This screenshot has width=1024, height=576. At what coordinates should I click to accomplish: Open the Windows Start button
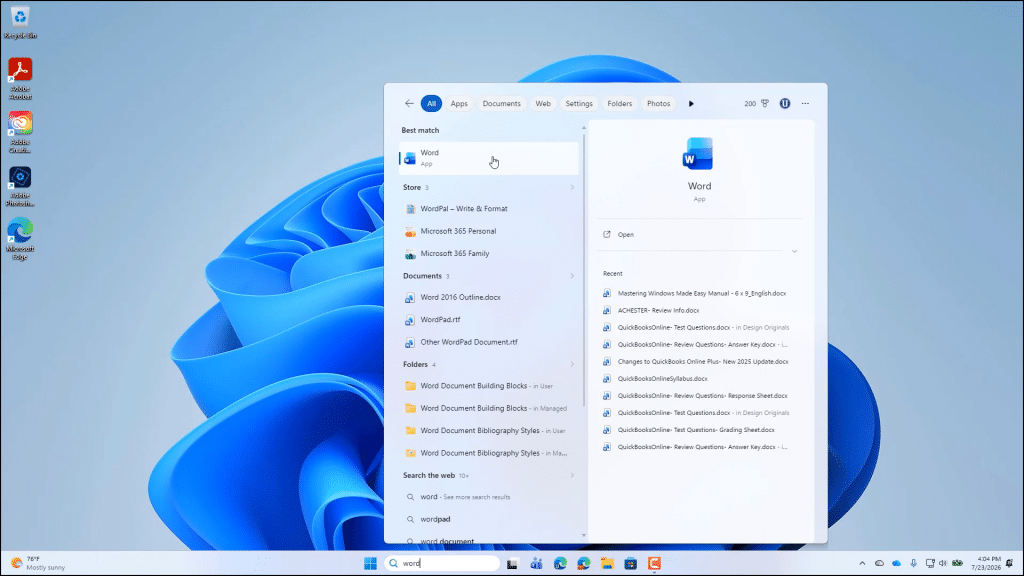coord(370,563)
